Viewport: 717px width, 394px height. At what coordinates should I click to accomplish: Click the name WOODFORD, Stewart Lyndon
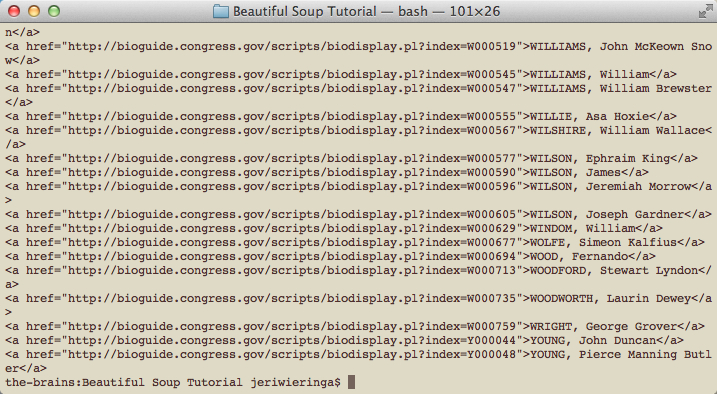pos(614,270)
